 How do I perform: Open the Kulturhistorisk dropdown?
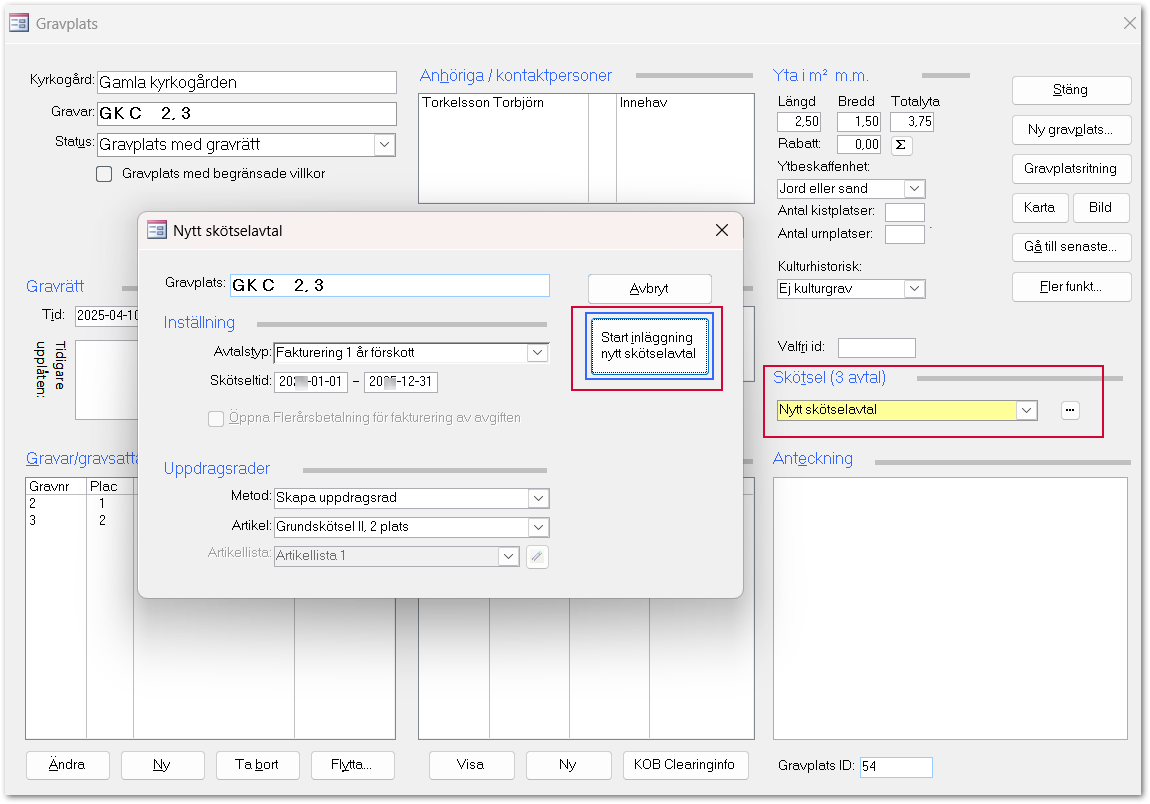click(x=914, y=289)
